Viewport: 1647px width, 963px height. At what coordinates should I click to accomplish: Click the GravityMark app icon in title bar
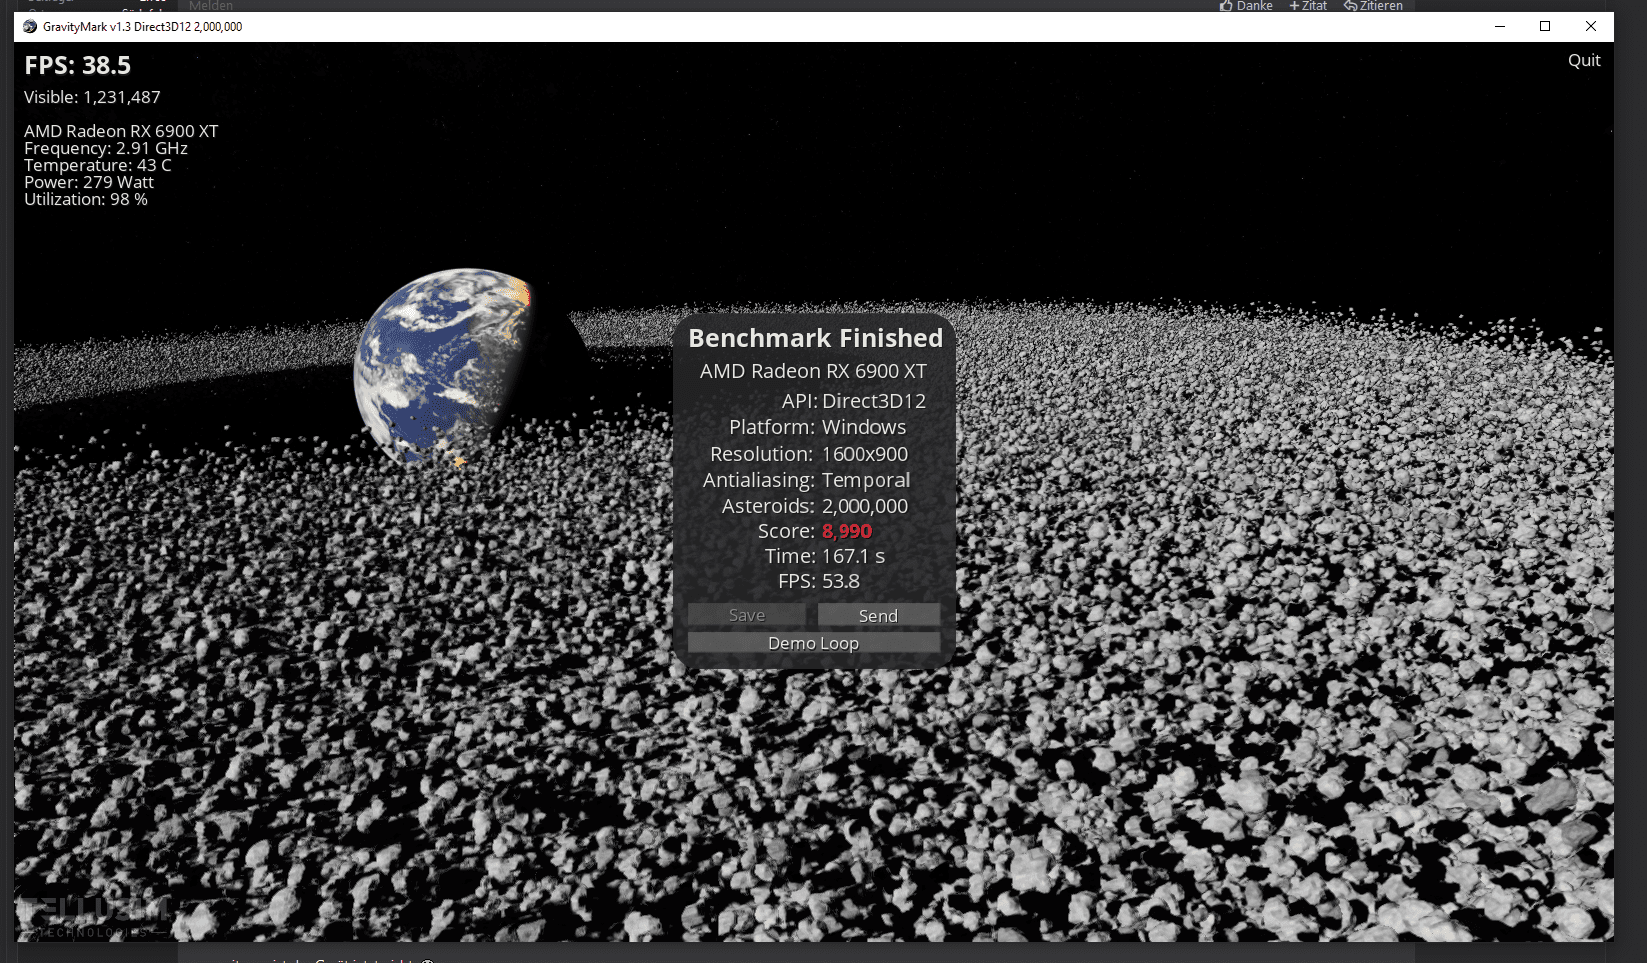[30, 27]
